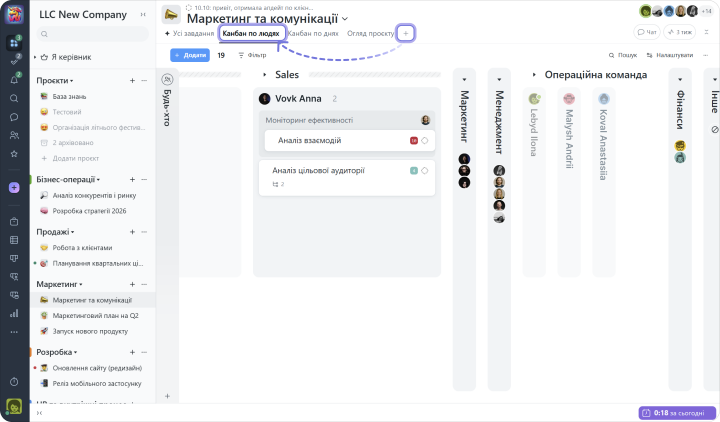The width and height of the screenshot is (720, 422).
Task: Switch to the Усі завдання tab
Action: 190,33
